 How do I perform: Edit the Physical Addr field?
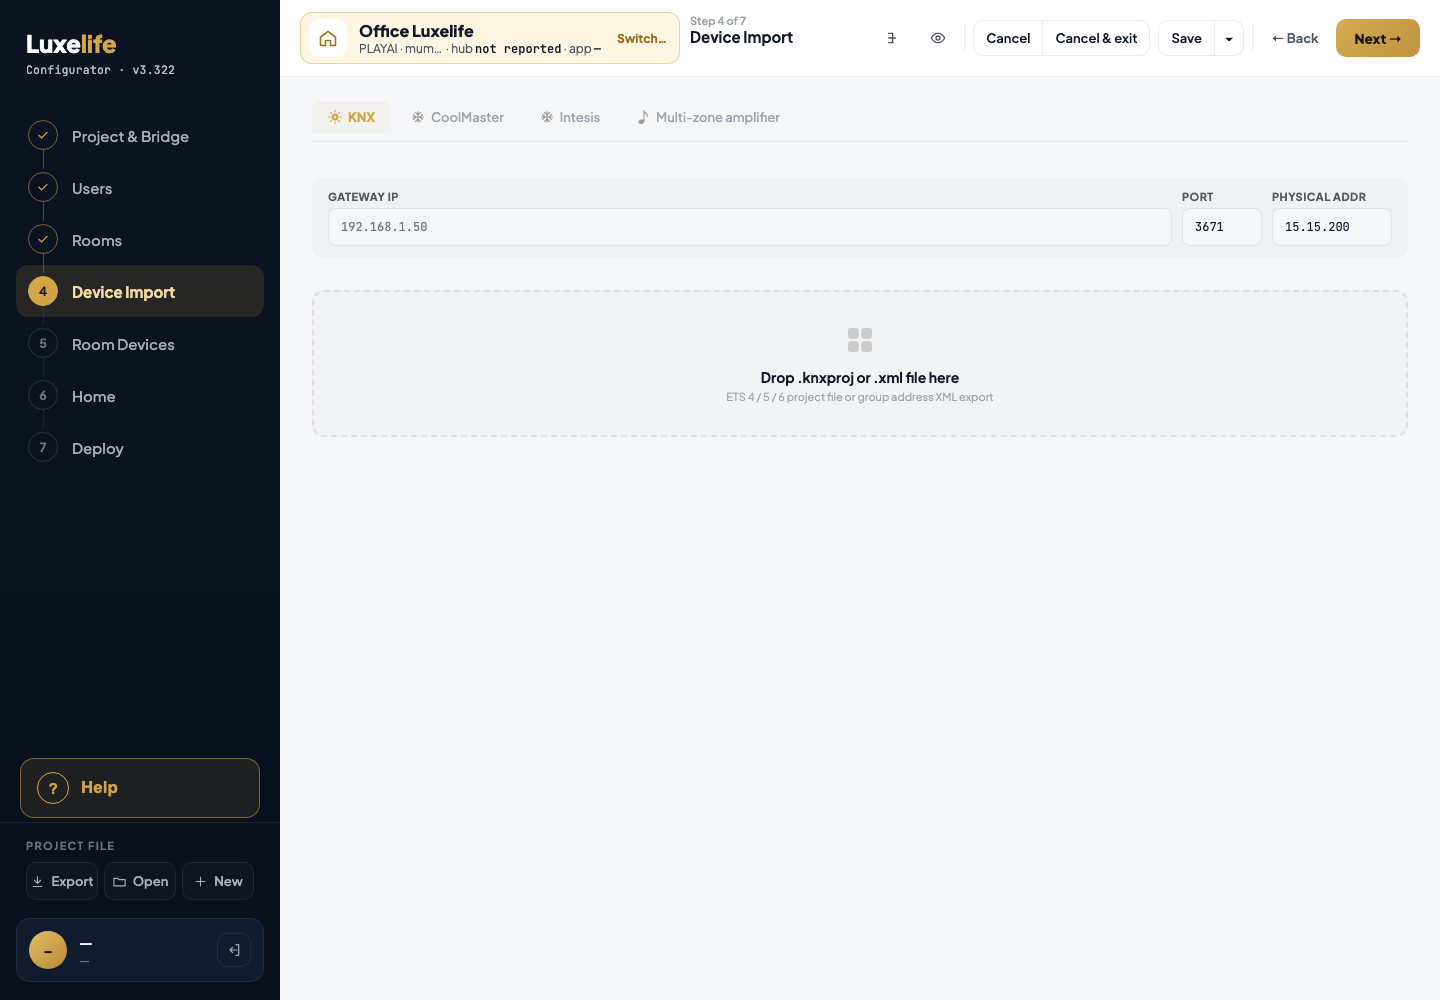pos(1332,227)
